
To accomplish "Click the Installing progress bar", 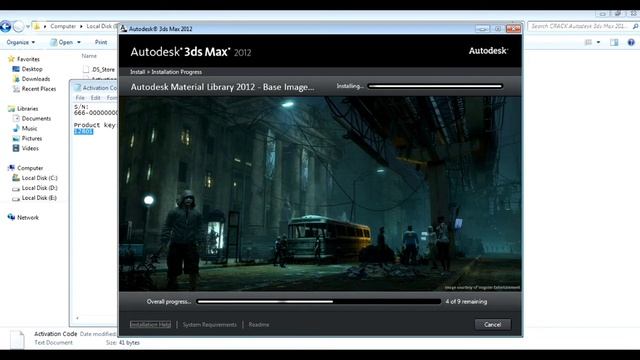I will 435,86.
